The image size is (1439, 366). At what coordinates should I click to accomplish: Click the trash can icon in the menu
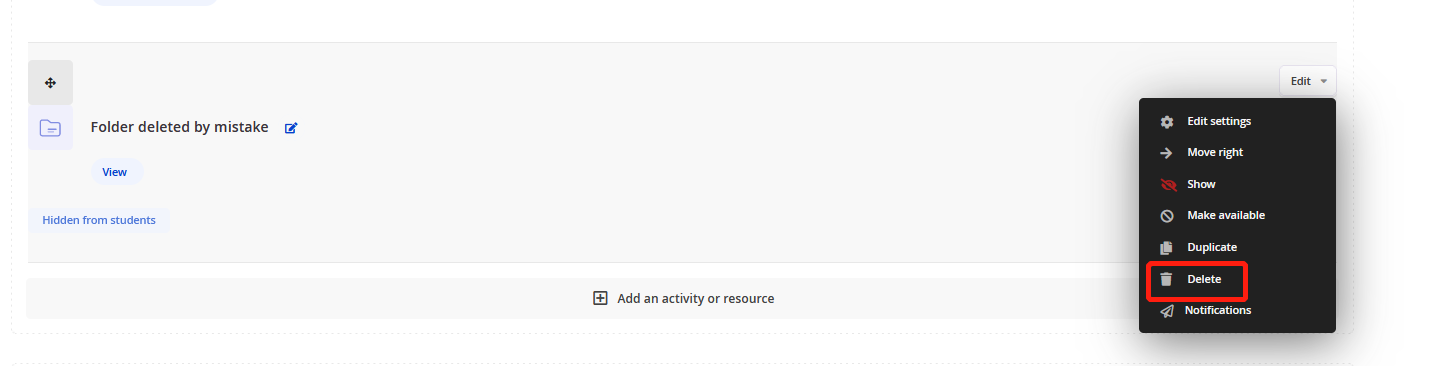click(1166, 279)
